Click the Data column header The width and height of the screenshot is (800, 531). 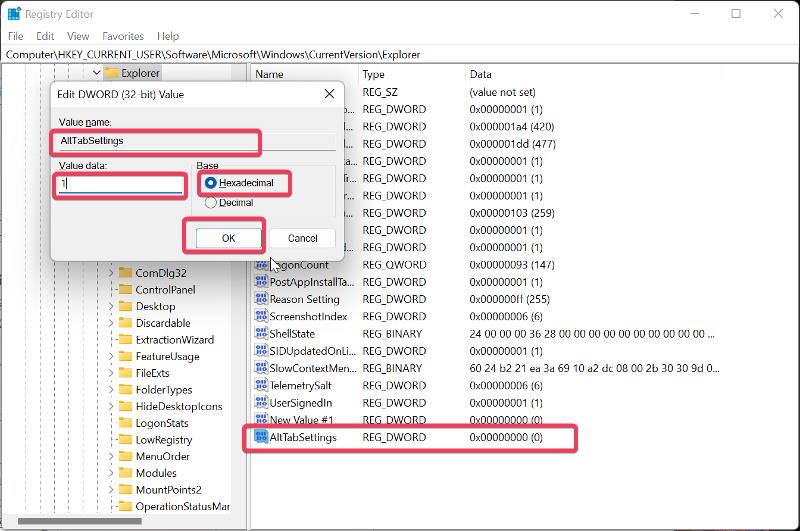pos(594,74)
